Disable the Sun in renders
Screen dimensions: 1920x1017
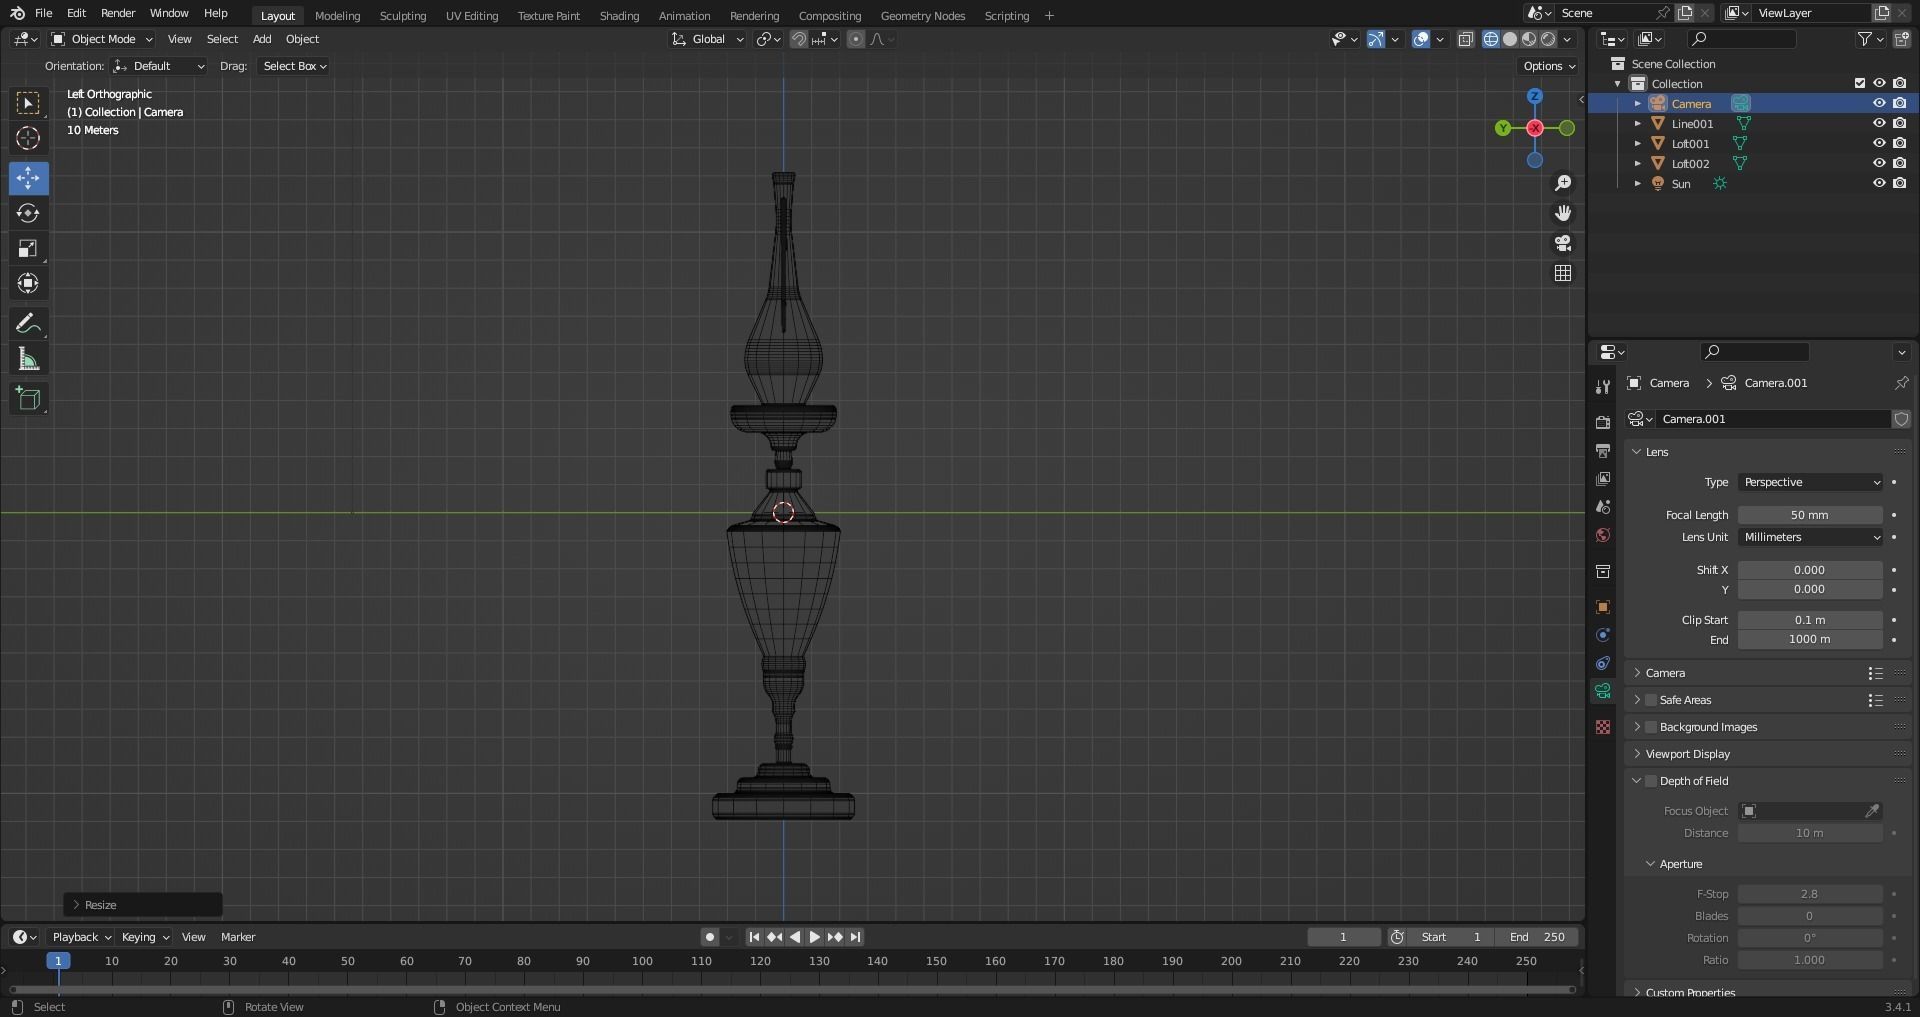click(1899, 183)
